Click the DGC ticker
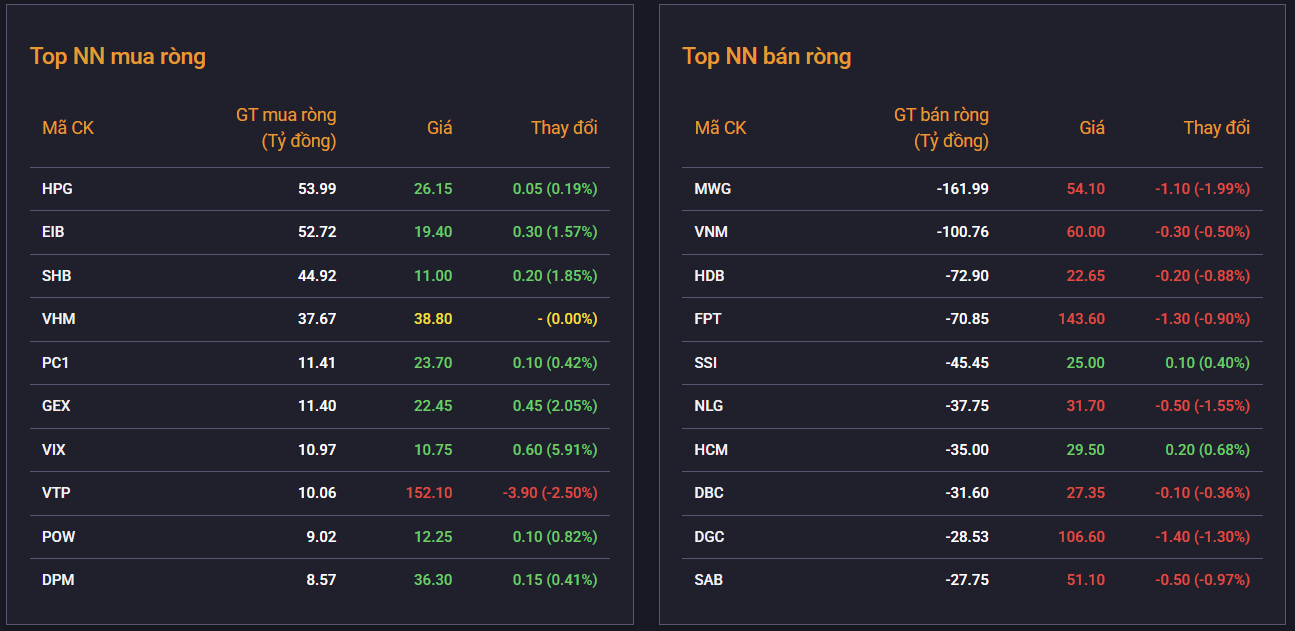Viewport: 1295px width, 631px height. click(710, 536)
